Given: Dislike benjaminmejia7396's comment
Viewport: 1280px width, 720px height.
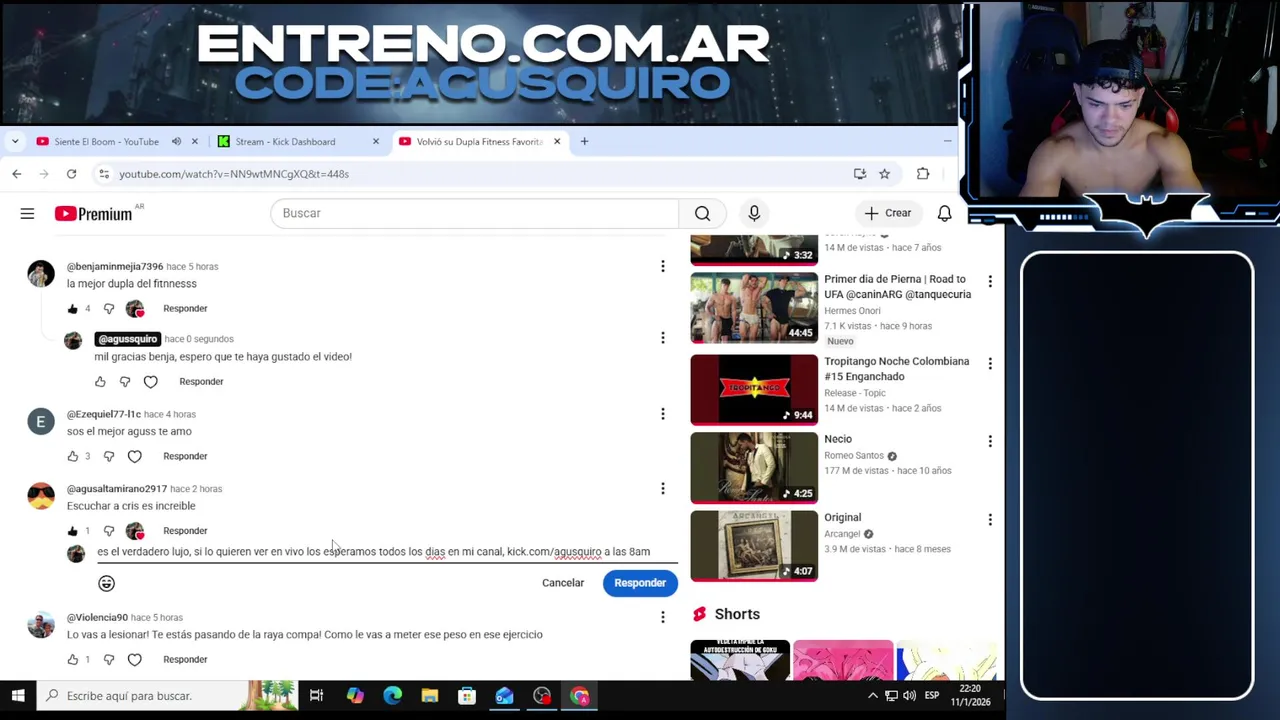Looking at the screenshot, I should click(x=109, y=309).
